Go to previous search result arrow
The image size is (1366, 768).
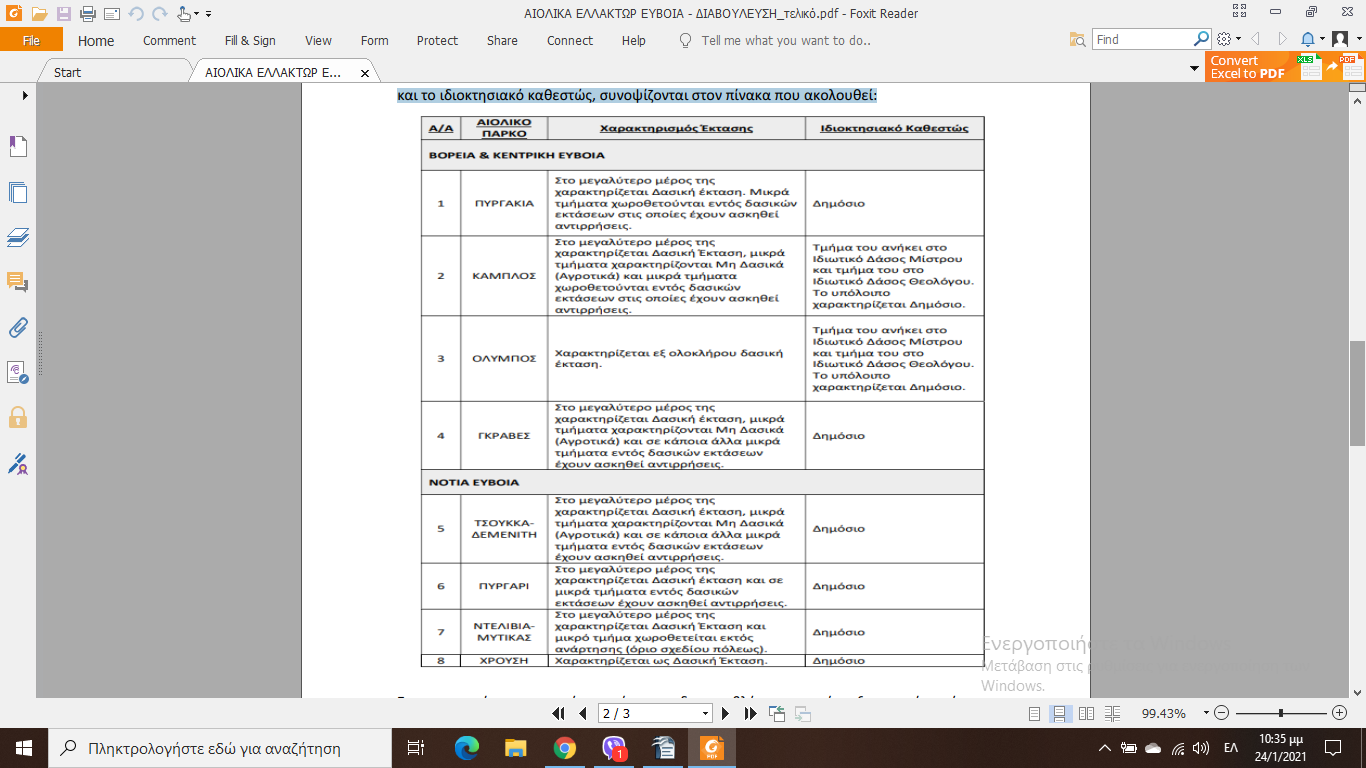click(1256, 39)
